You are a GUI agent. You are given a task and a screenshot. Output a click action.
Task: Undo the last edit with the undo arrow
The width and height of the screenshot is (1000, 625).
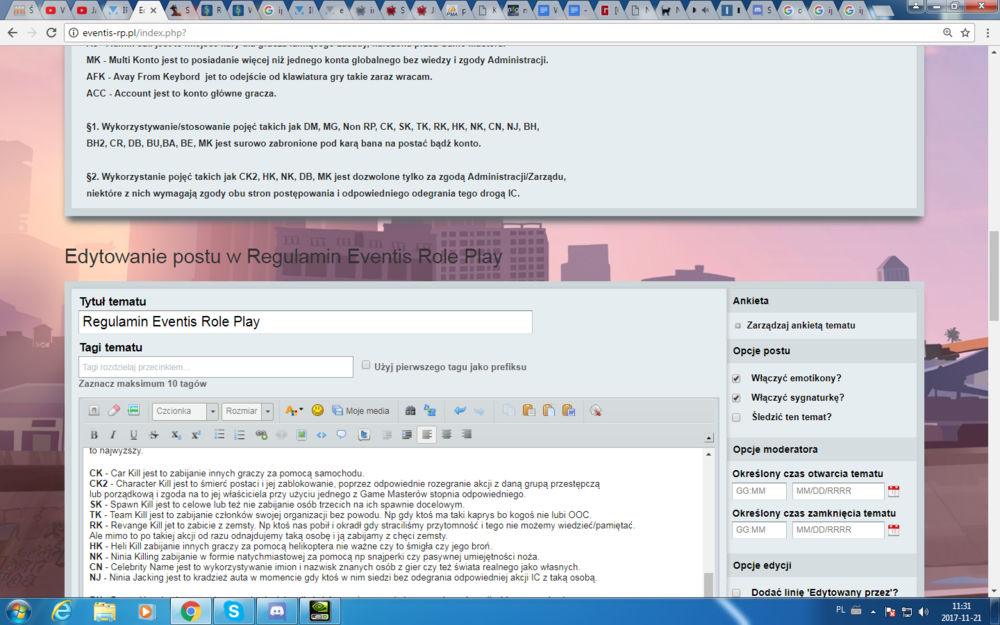coord(460,411)
